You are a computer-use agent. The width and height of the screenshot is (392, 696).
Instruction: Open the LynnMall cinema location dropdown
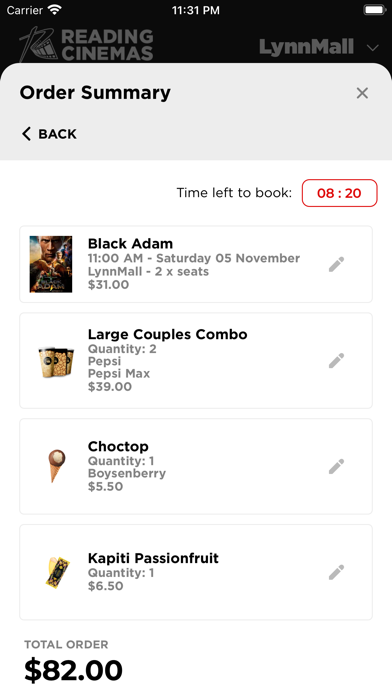coord(319,47)
